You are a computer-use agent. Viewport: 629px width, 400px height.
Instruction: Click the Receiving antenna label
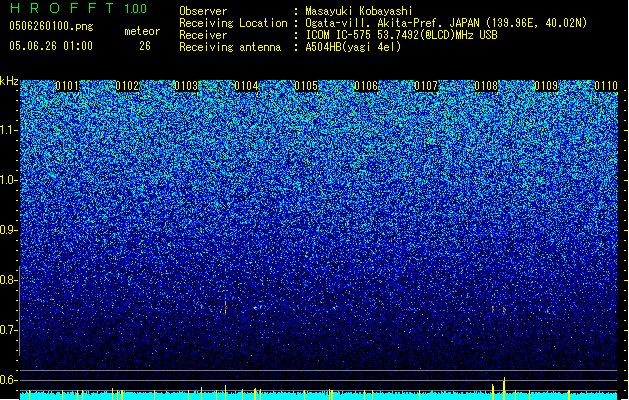pyautogui.click(x=230, y=47)
